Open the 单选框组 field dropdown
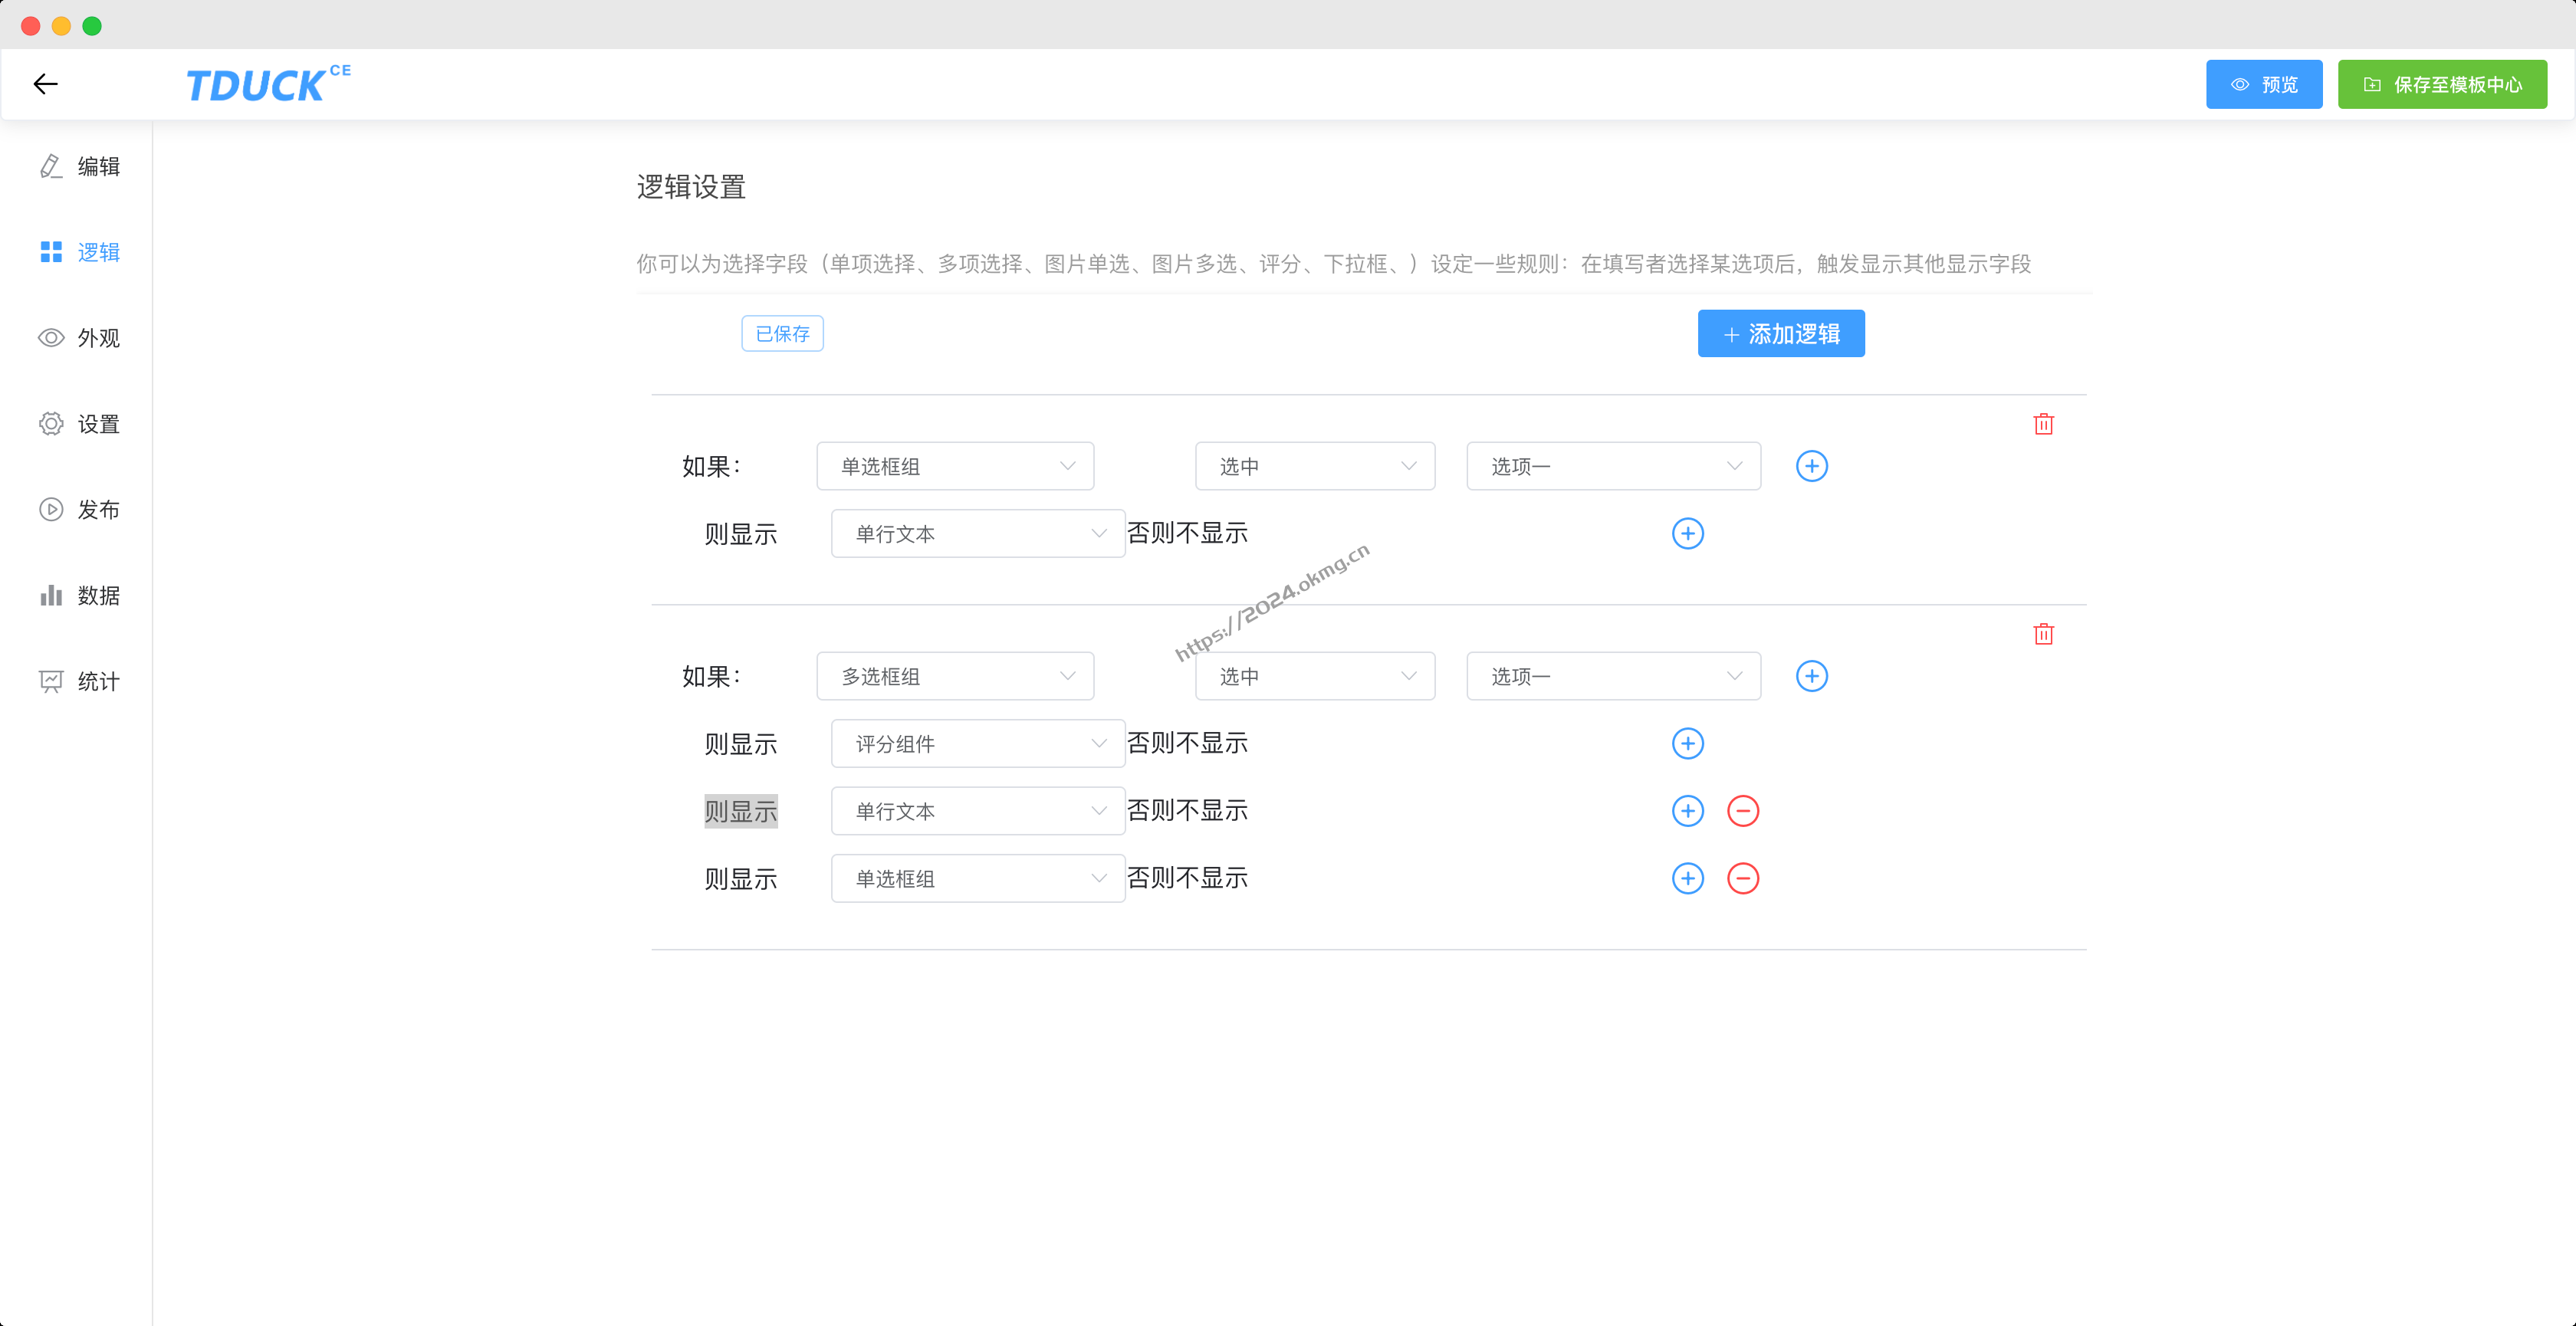 point(954,466)
